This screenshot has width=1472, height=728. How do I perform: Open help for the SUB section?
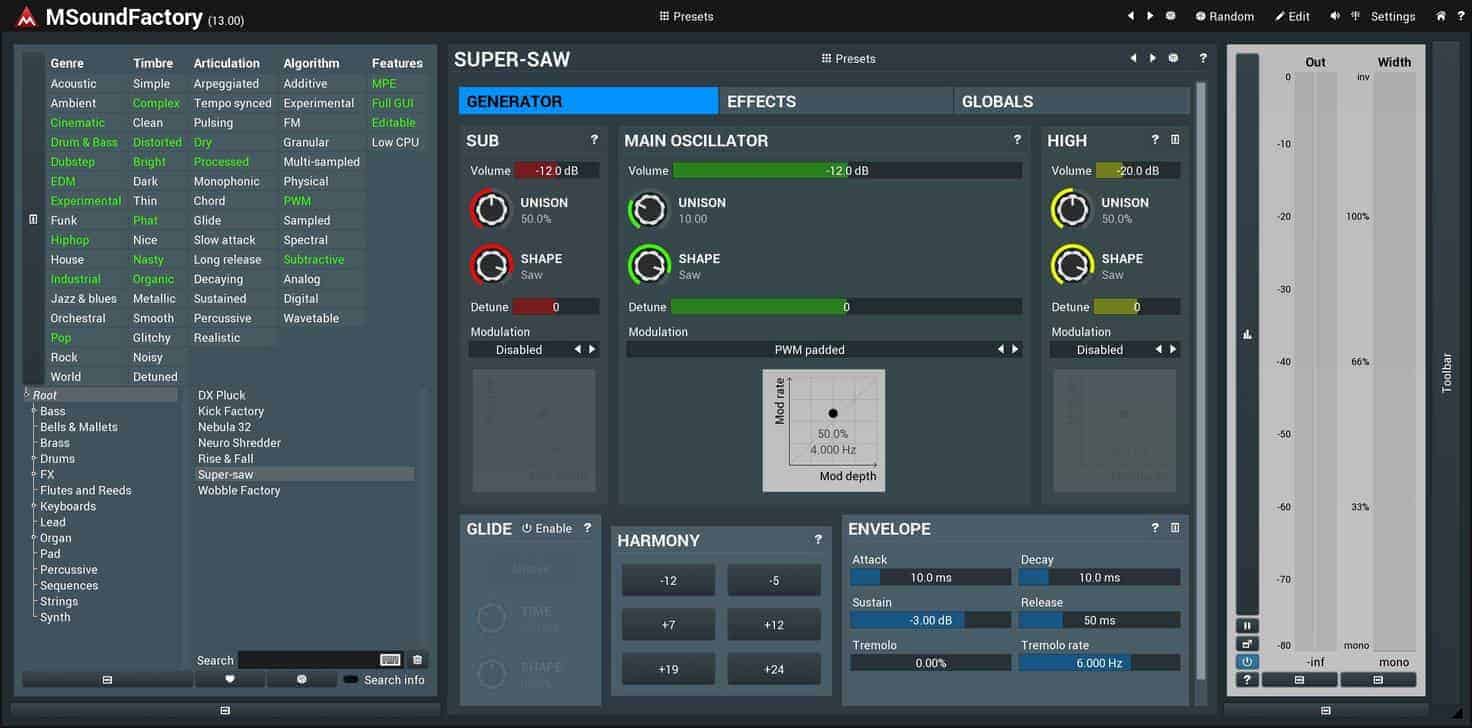pos(594,140)
